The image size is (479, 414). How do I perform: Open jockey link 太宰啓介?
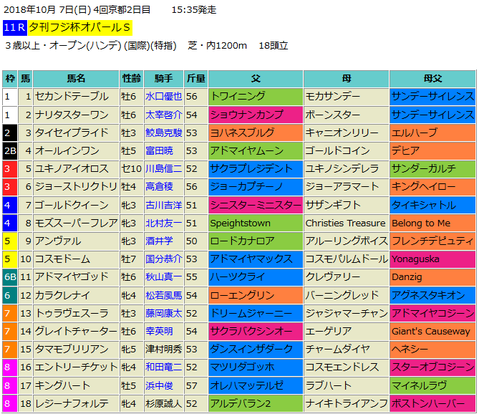click(163, 115)
